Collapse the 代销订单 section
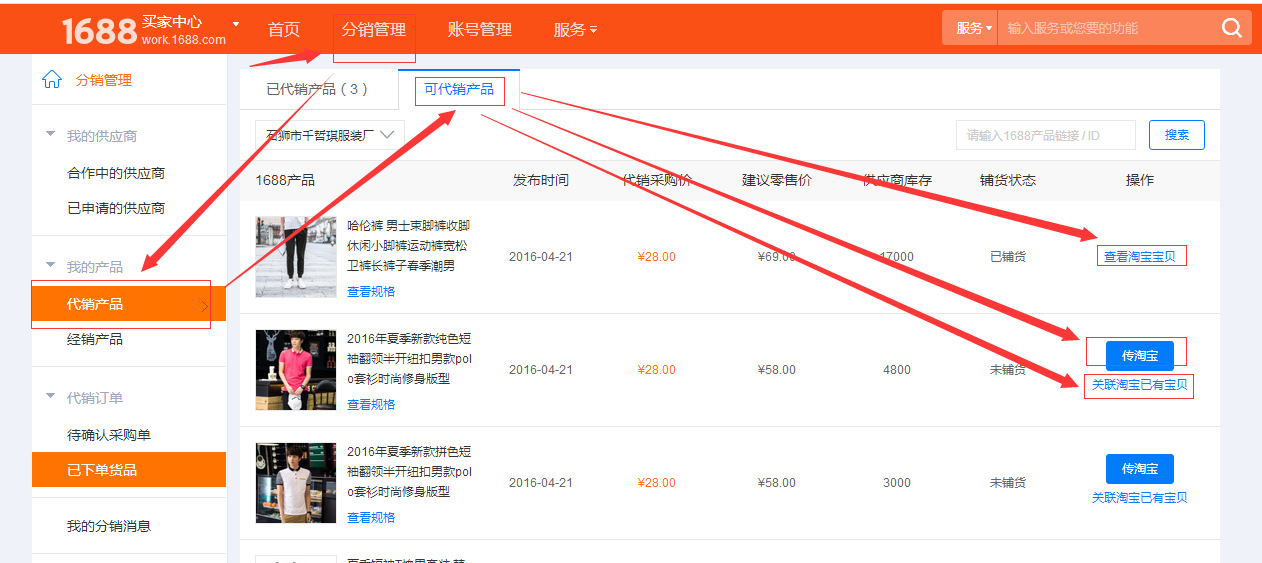This screenshot has height=563, width=1262. tap(51, 396)
